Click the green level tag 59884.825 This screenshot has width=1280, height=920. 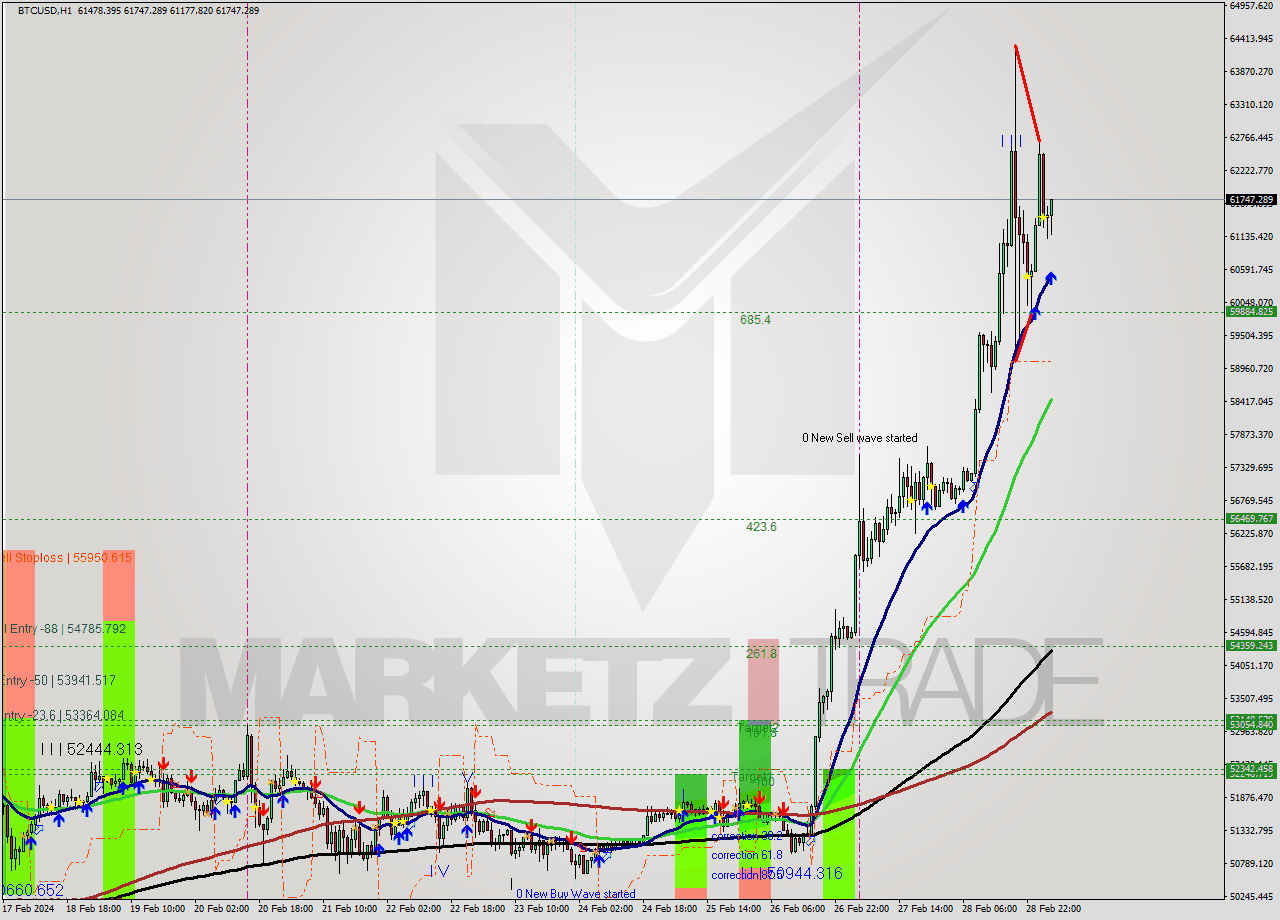pyautogui.click(x=1250, y=312)
